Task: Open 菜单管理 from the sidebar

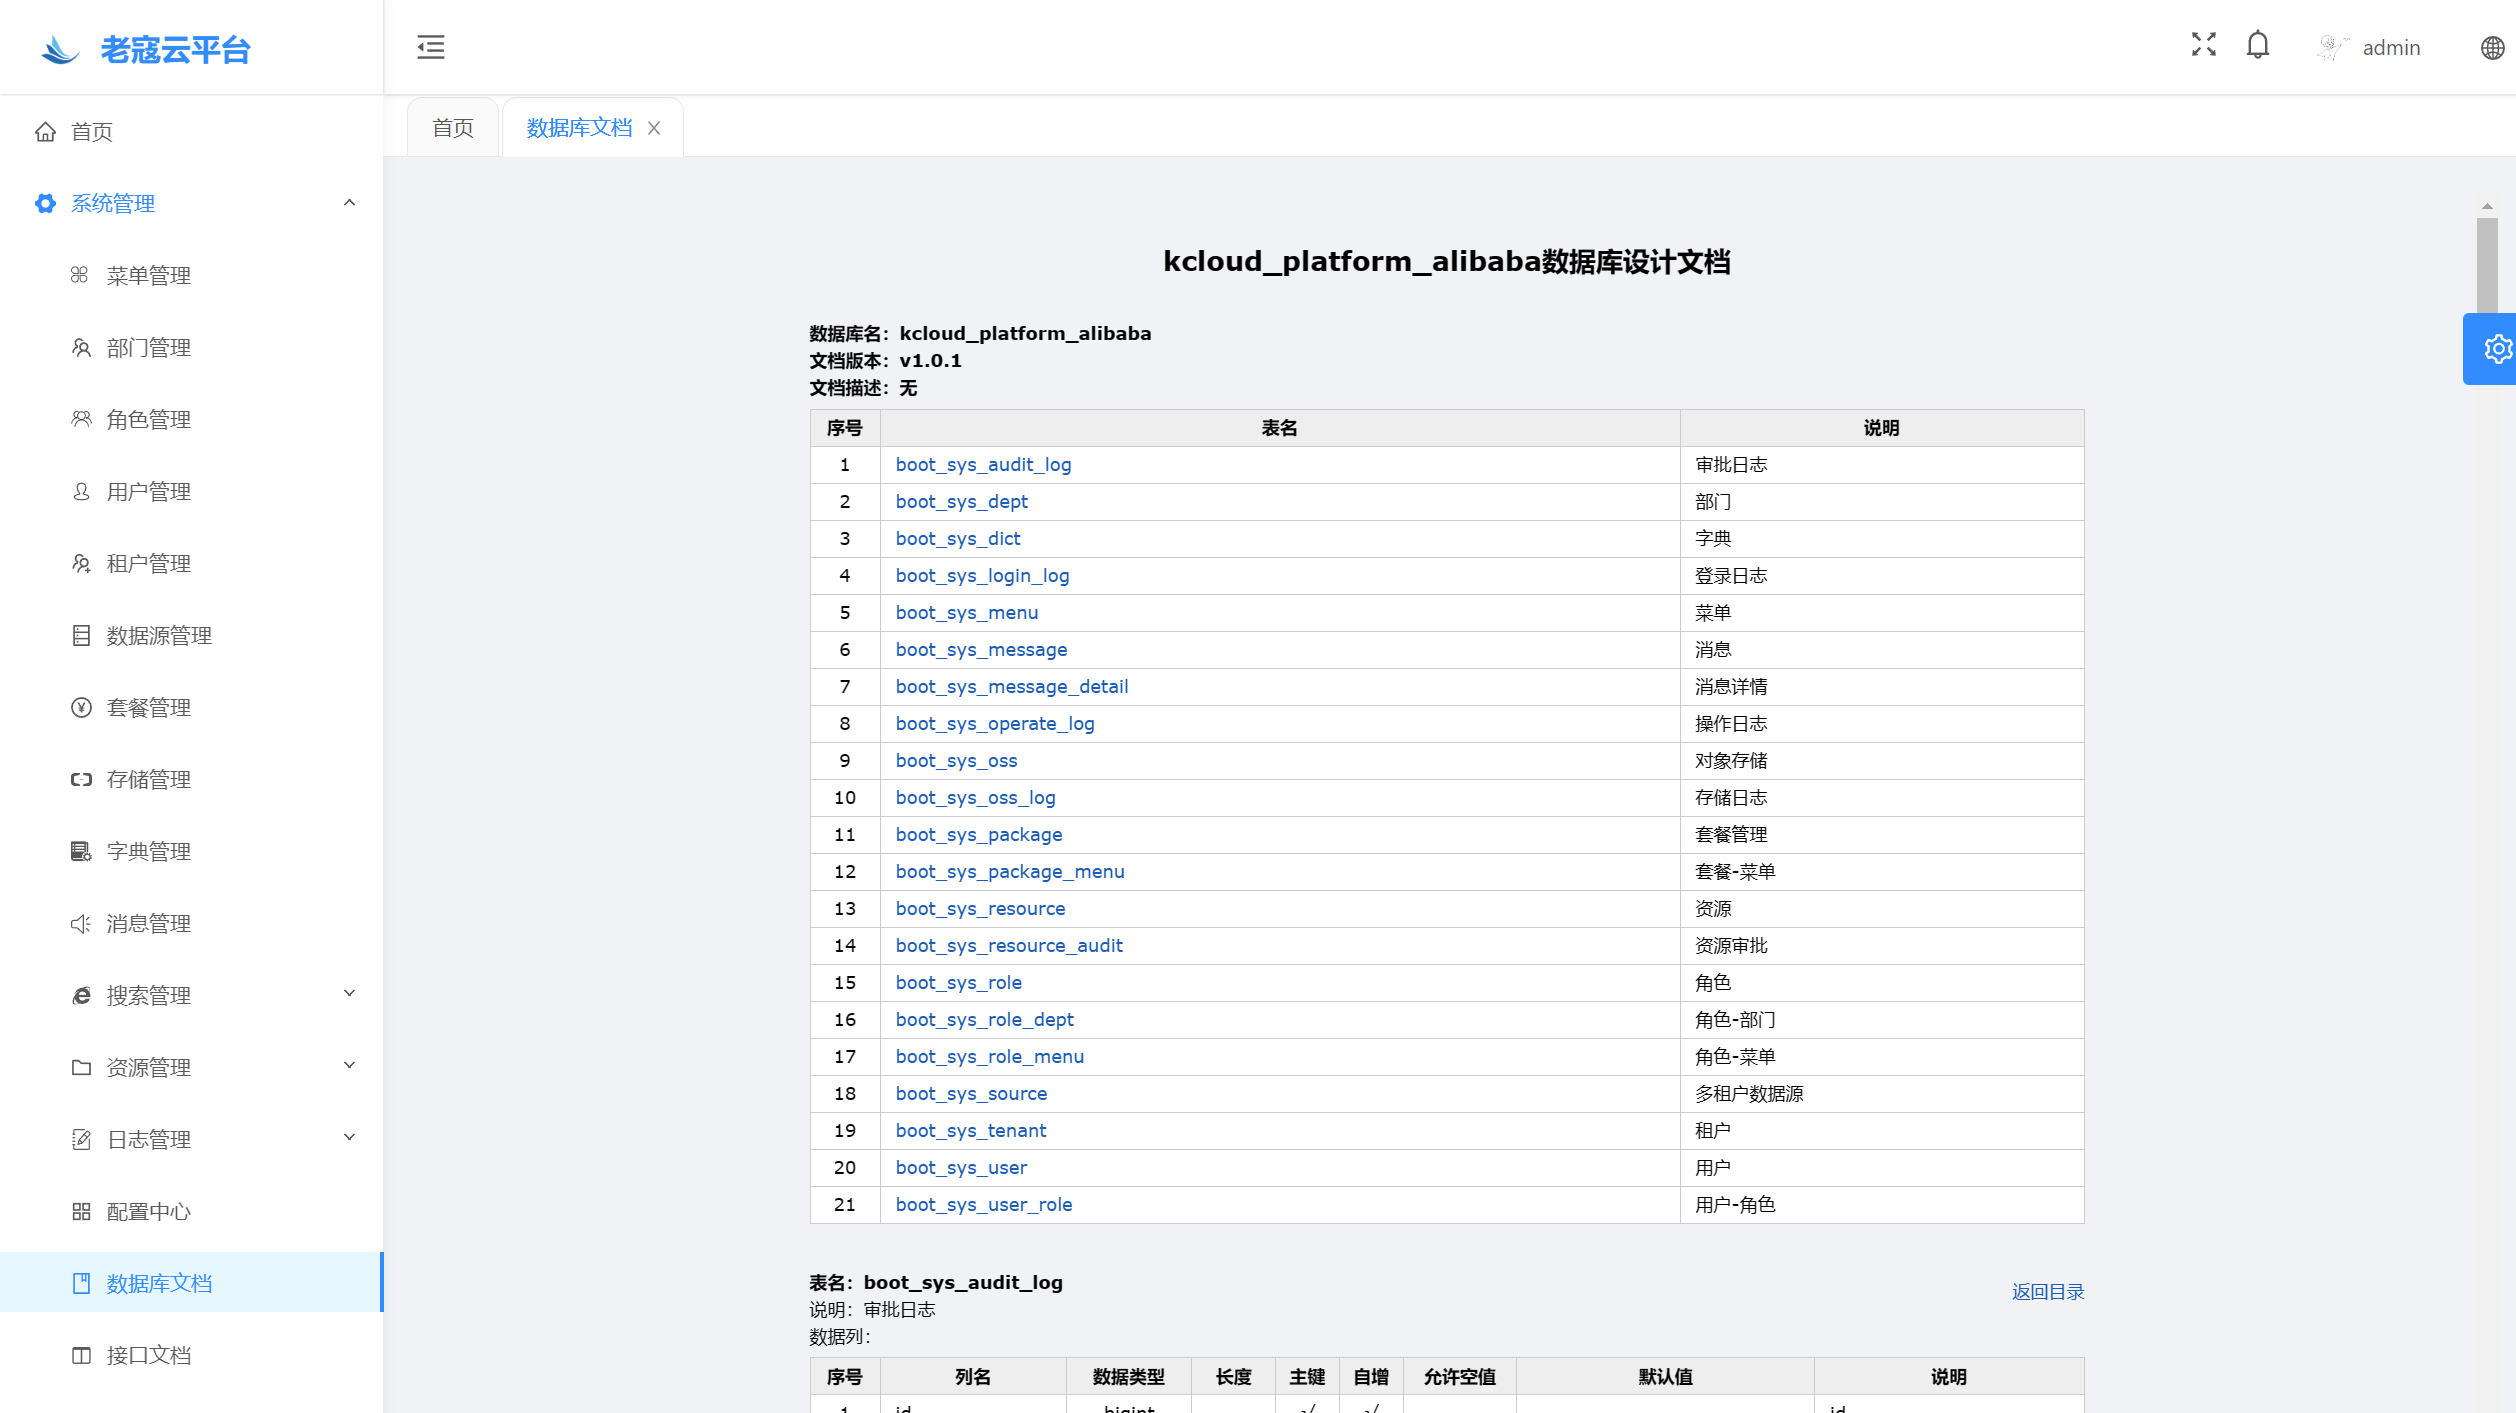Action: coord(148,276)
